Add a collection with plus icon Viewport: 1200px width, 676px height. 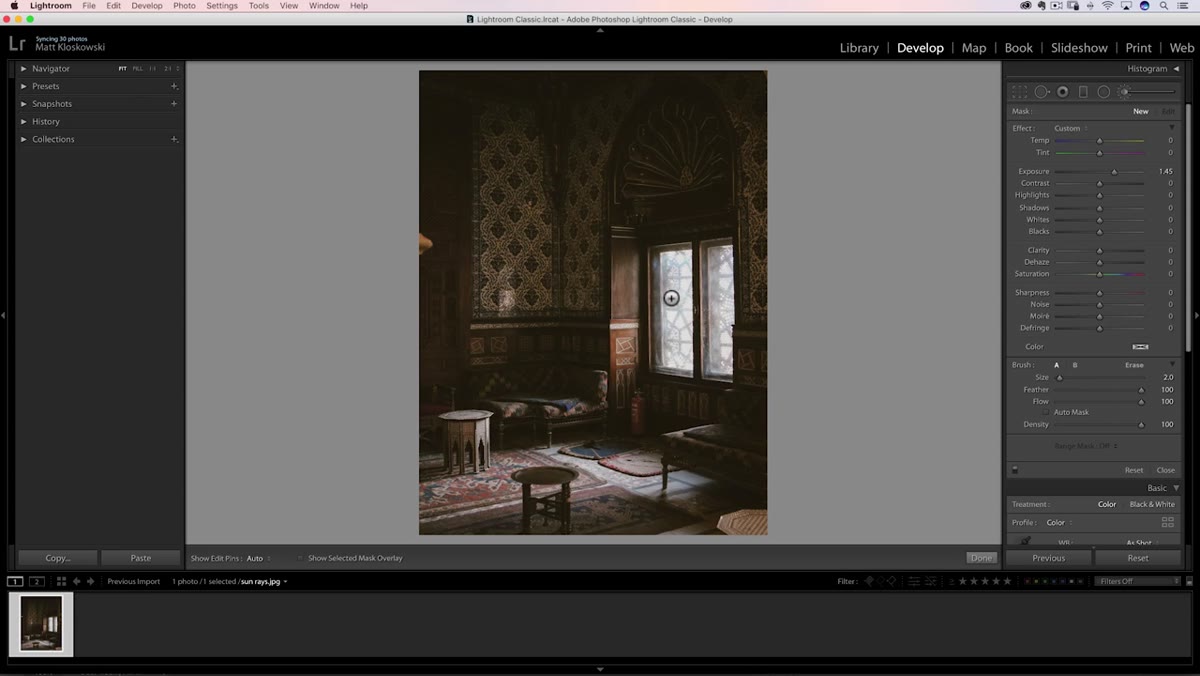(x=174, y=139)
